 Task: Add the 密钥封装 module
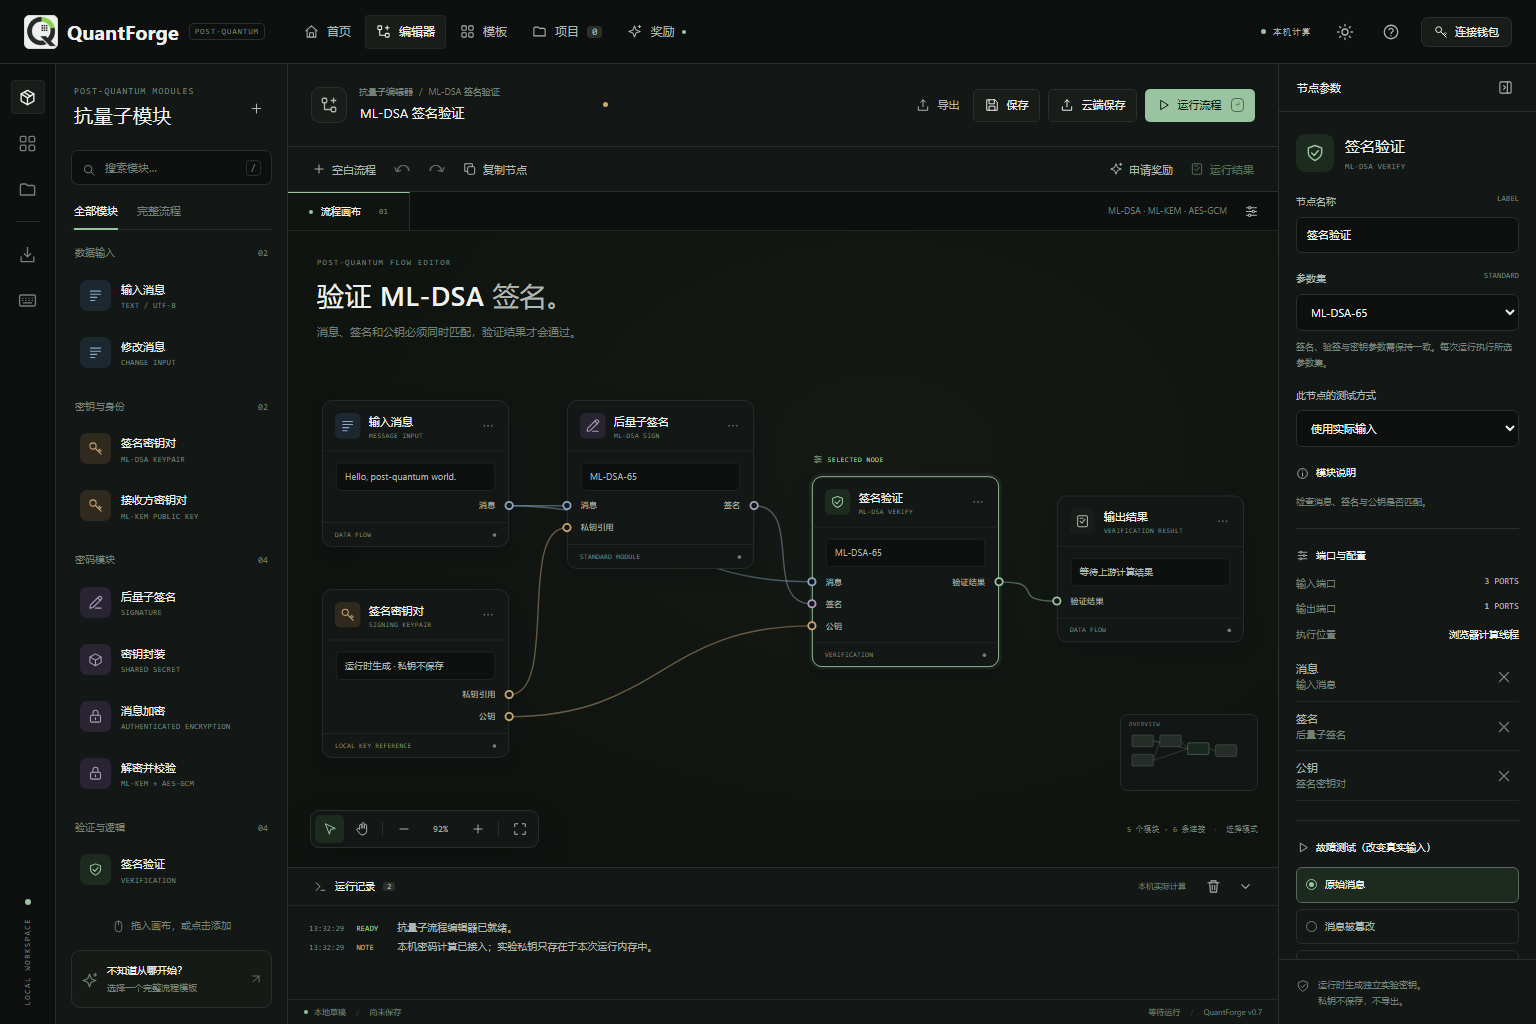click(x=172, y=660)
